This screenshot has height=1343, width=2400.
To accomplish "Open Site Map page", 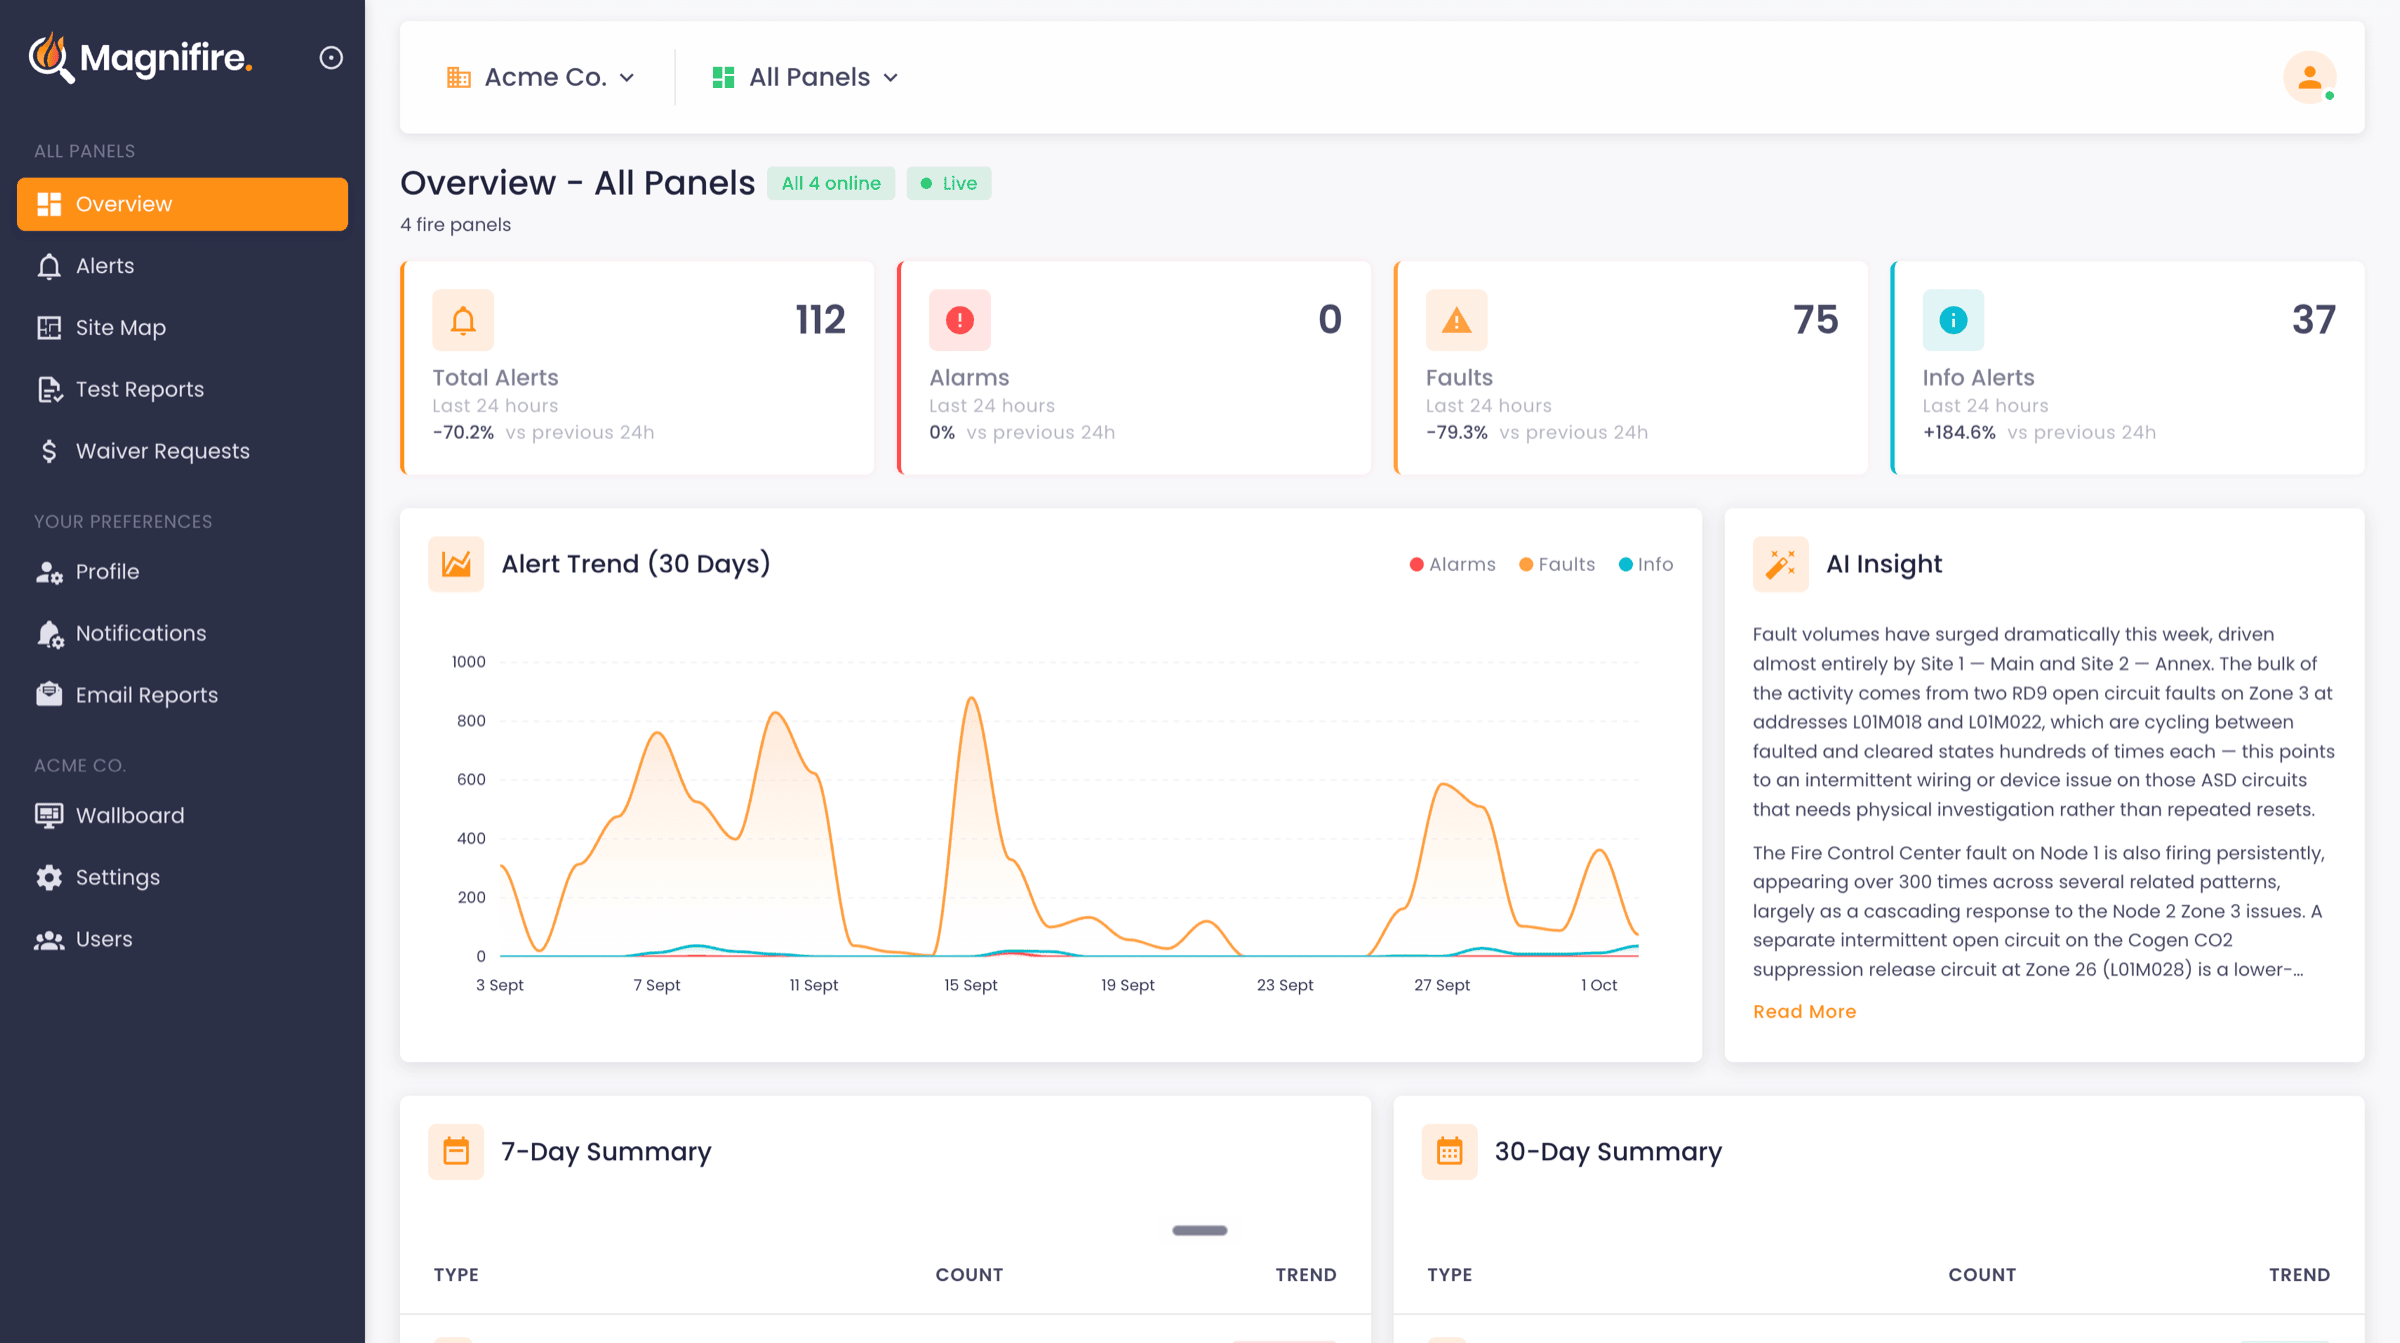I will 182,328.
